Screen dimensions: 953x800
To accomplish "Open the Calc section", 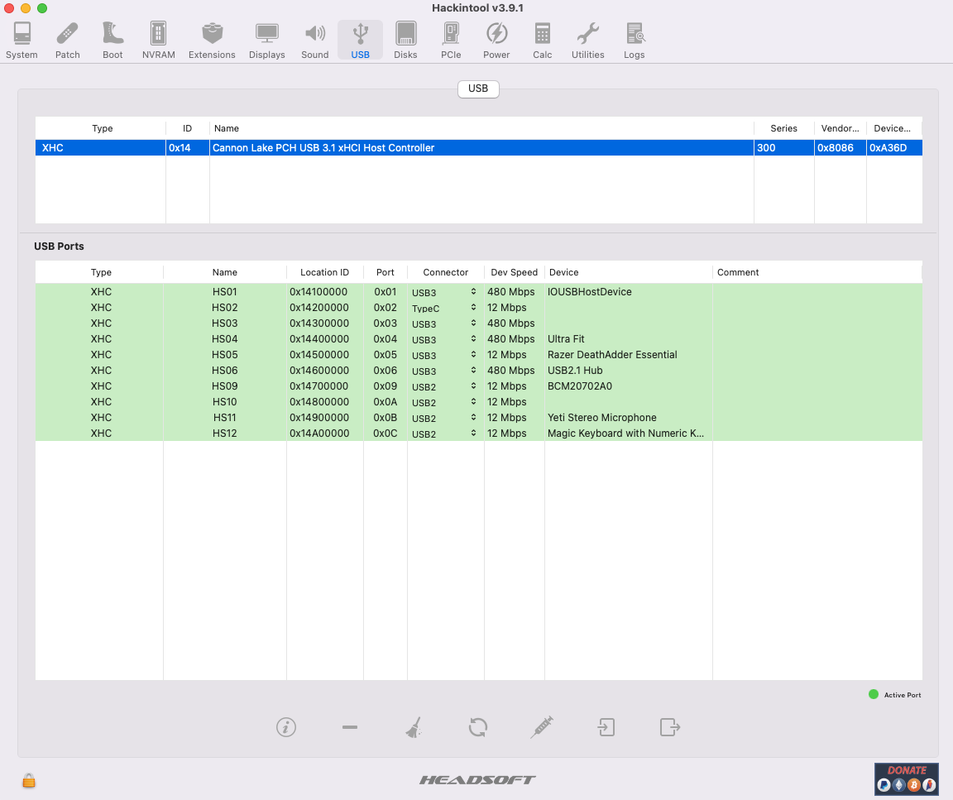I will pyautogui.click(x=542, y=41).
